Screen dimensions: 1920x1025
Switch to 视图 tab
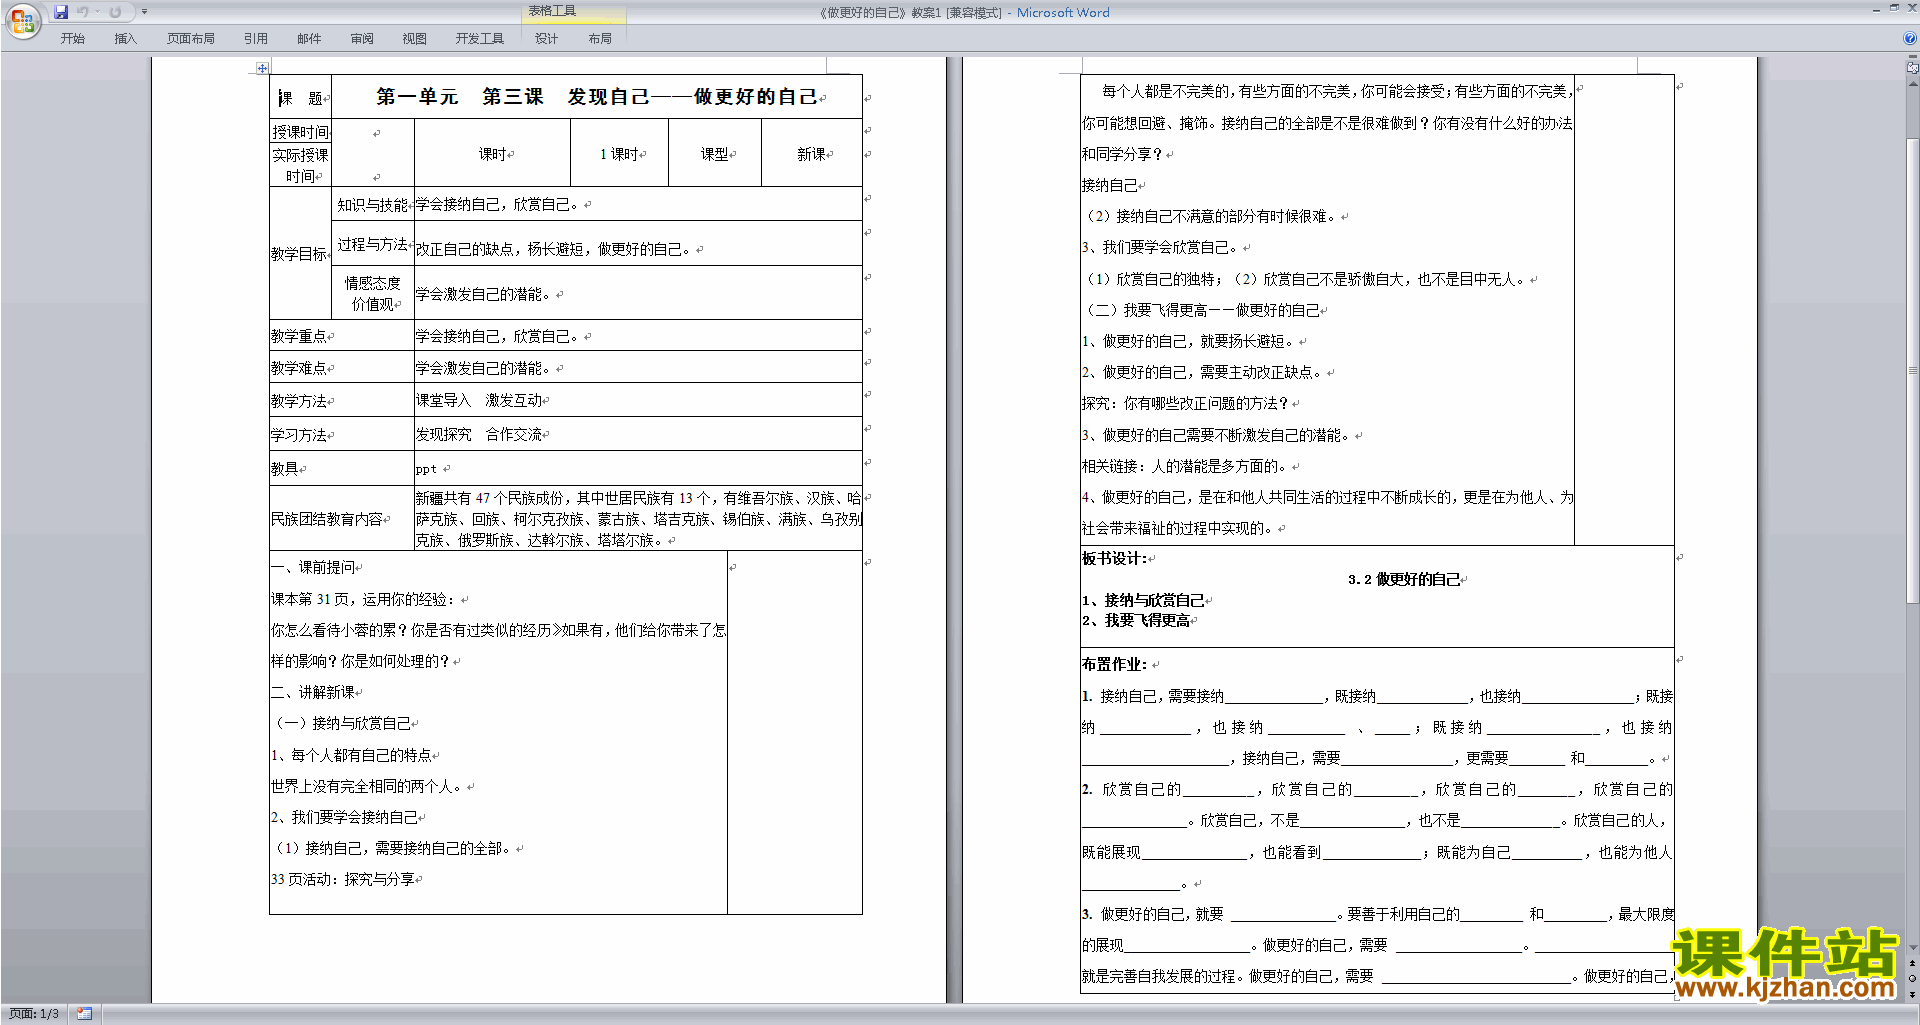click(x=414, y=39)
